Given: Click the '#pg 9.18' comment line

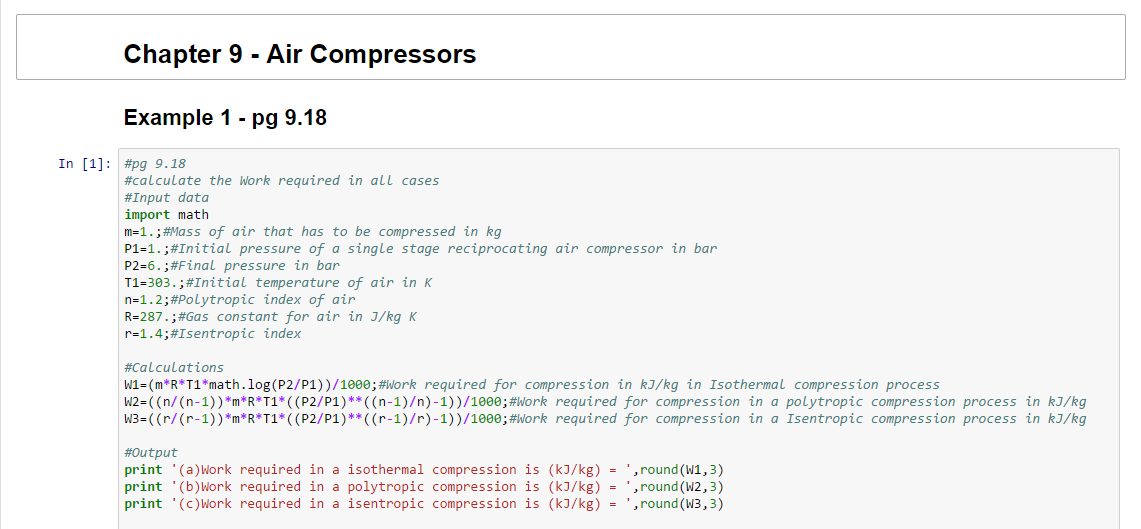Looking at the screenshot, I should pyautogui.click(x=155, y=164).
